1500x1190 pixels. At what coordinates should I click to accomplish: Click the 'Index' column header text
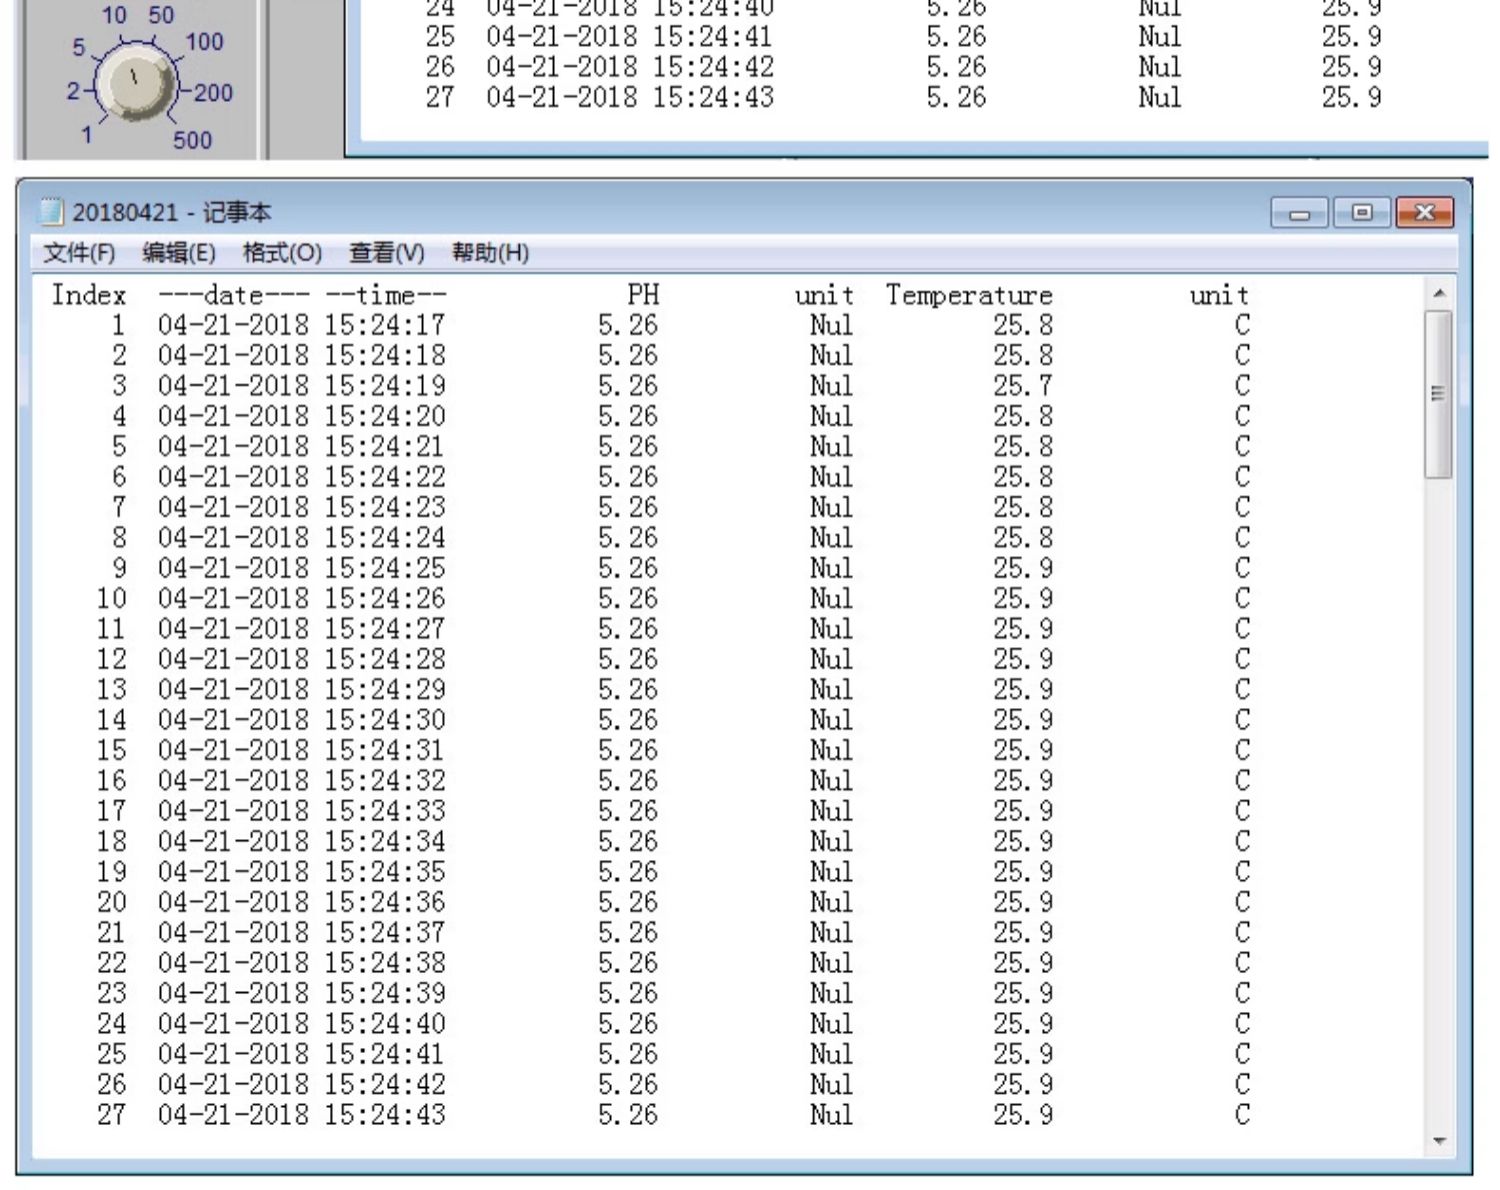tap(89, 295)
